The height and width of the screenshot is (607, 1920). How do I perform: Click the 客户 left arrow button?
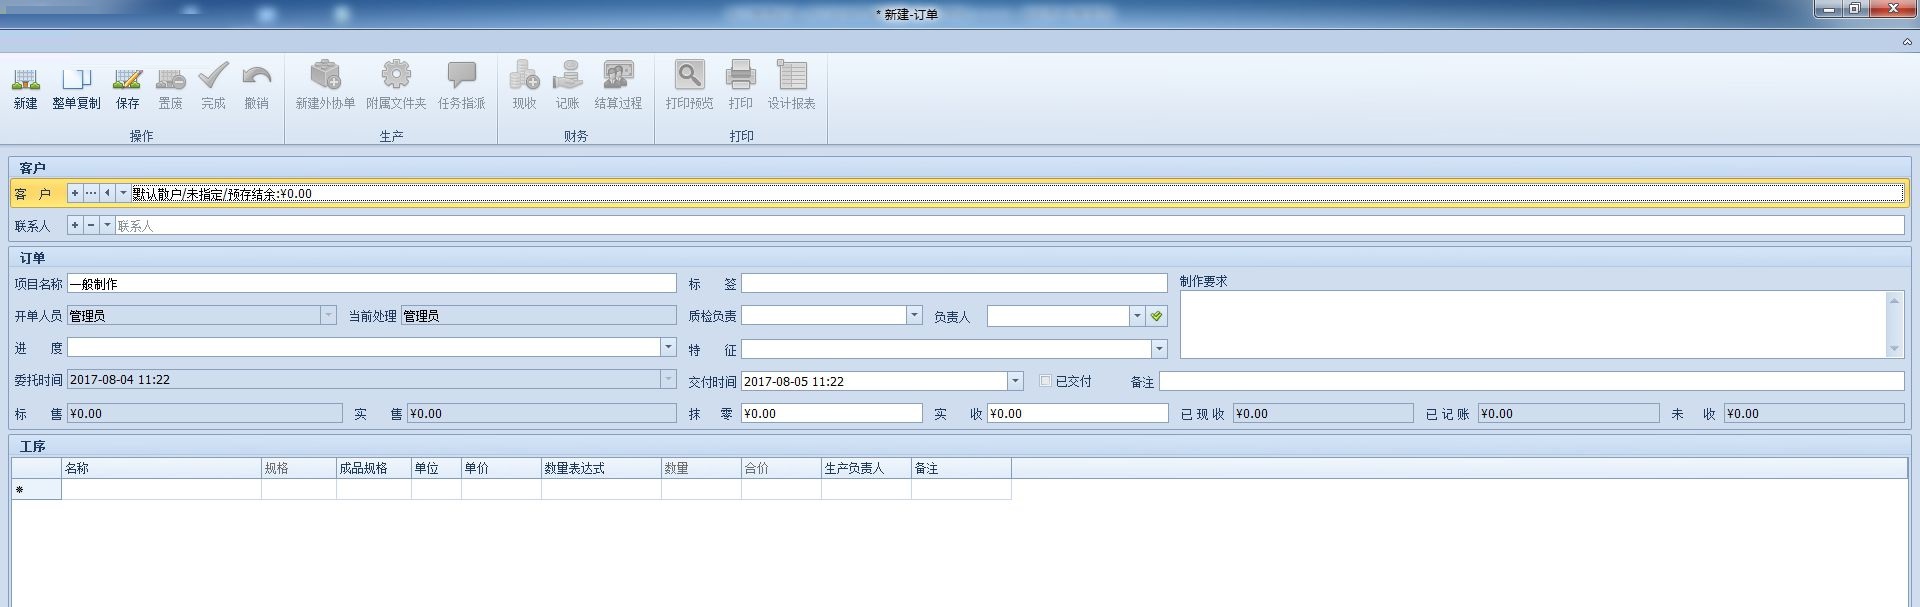pyautogui.click(x=107, y=193)
